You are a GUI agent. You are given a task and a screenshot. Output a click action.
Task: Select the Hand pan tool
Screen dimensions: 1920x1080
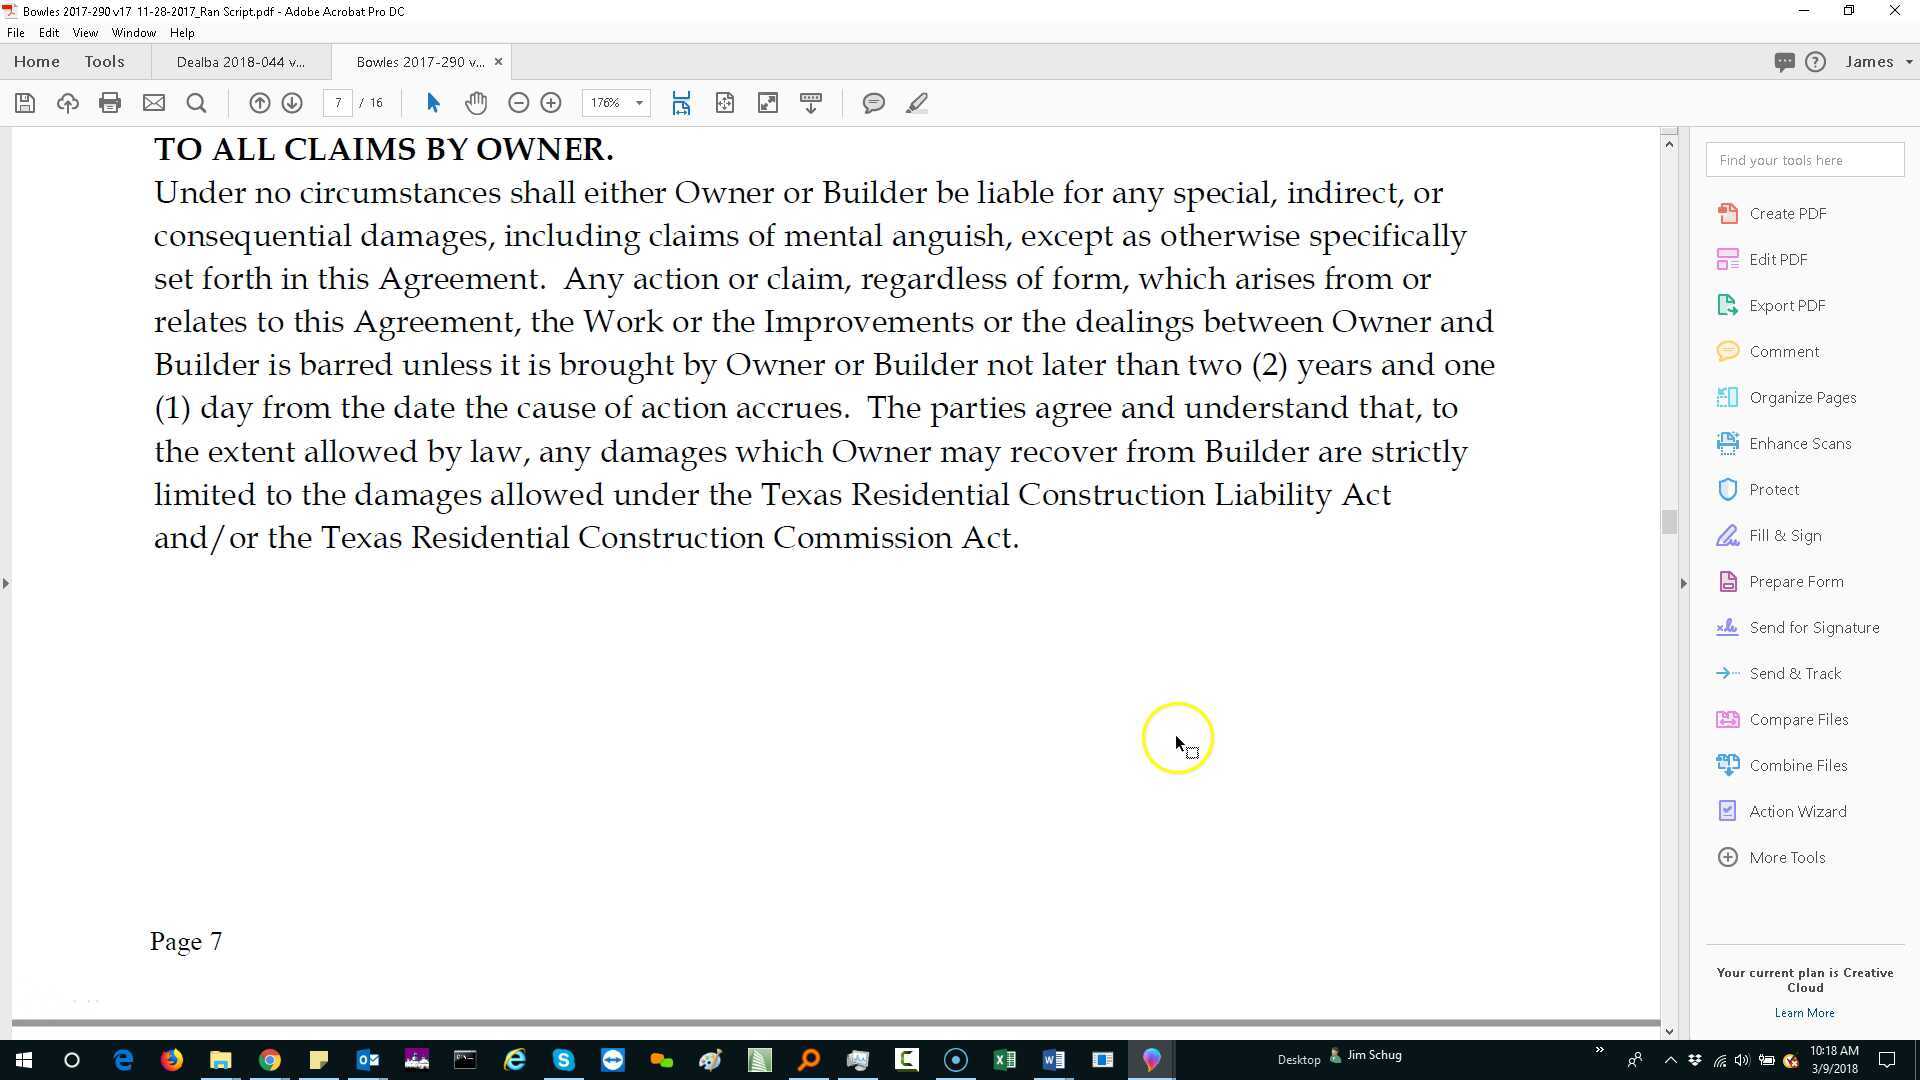pos(476,103)
